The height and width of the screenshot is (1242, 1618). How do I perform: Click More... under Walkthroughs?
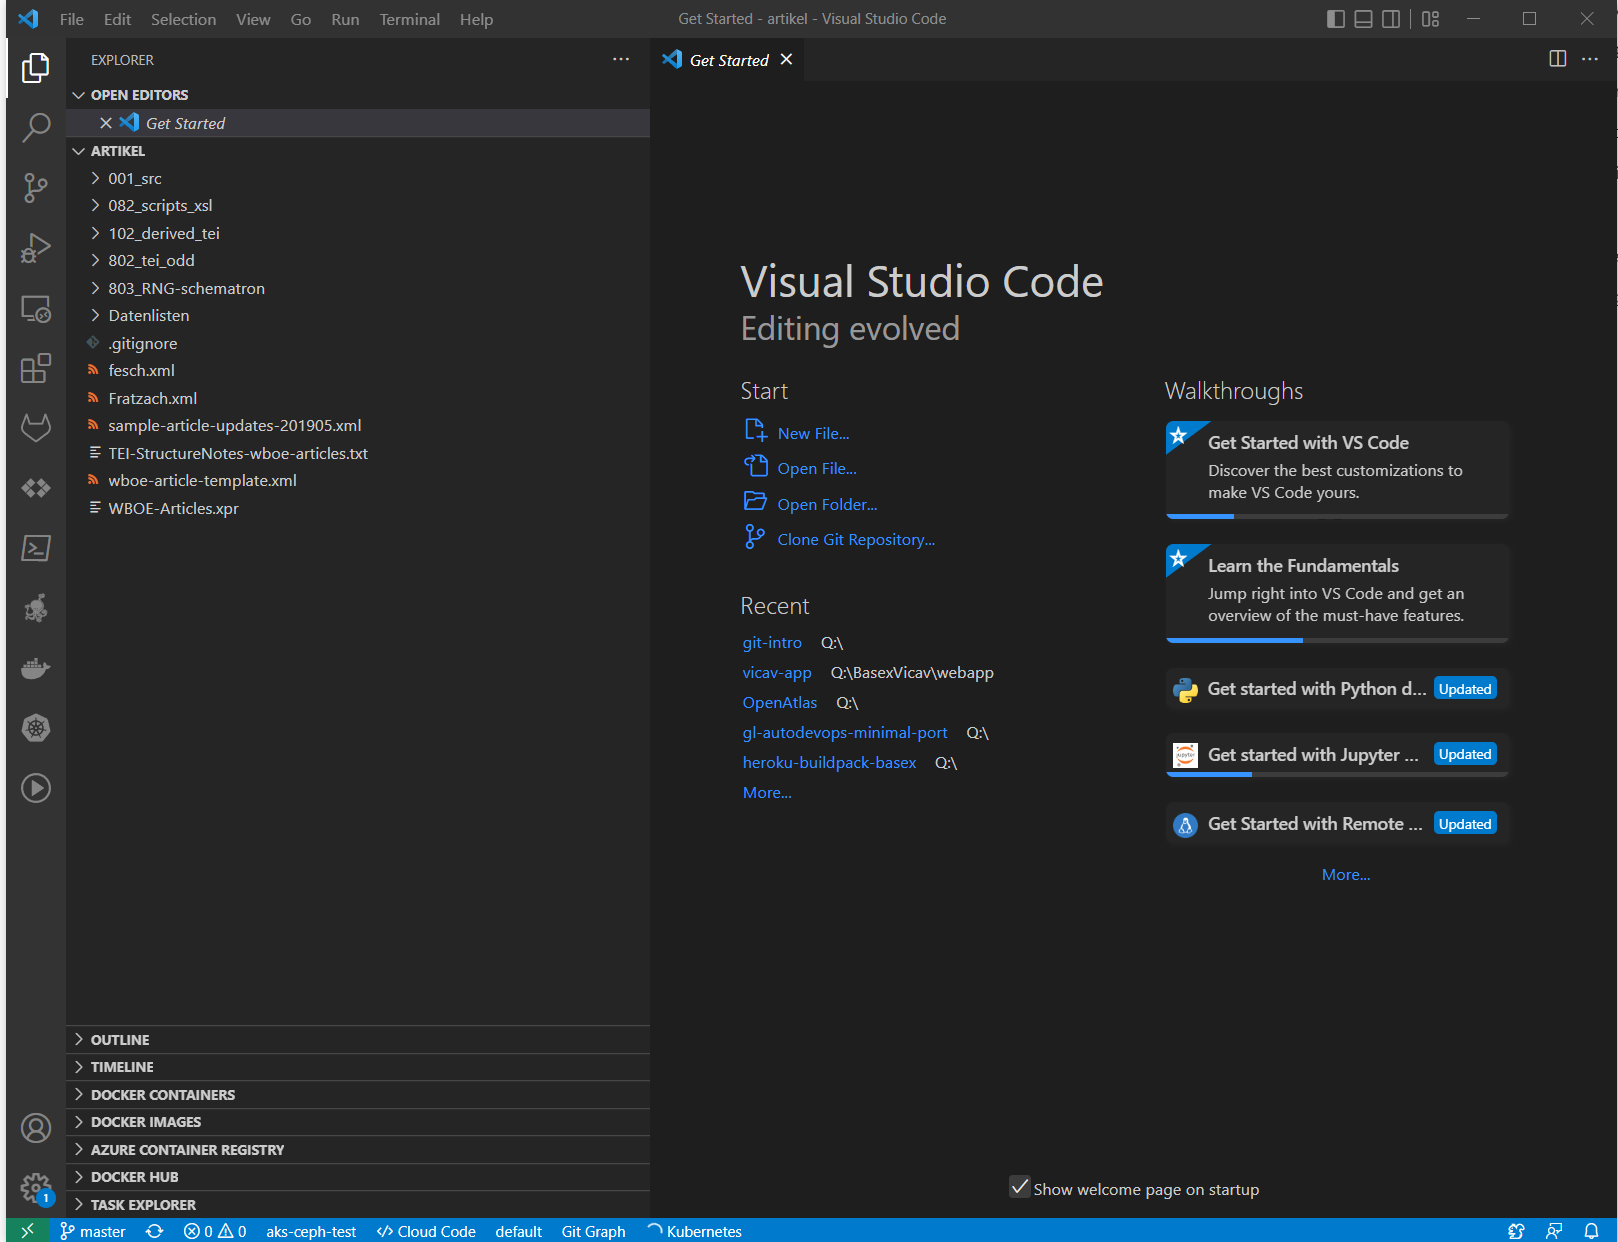click(1346, 874)
